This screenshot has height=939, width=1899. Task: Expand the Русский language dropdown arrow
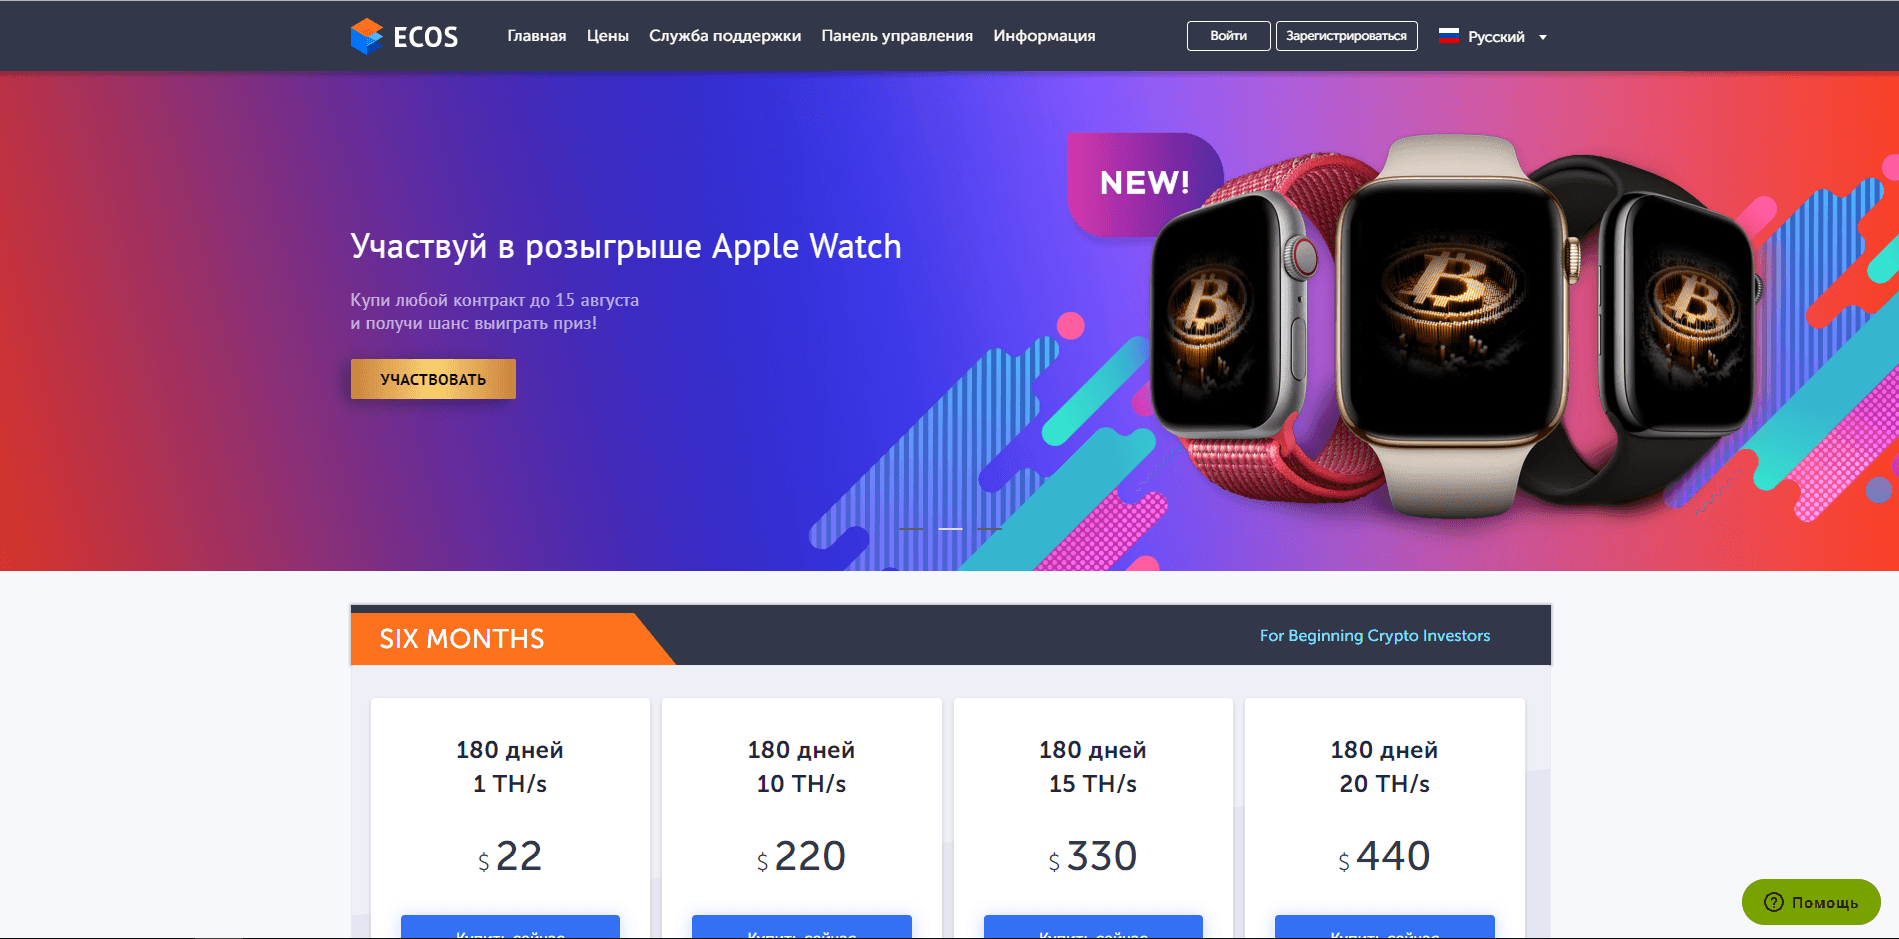[1543, 37]
